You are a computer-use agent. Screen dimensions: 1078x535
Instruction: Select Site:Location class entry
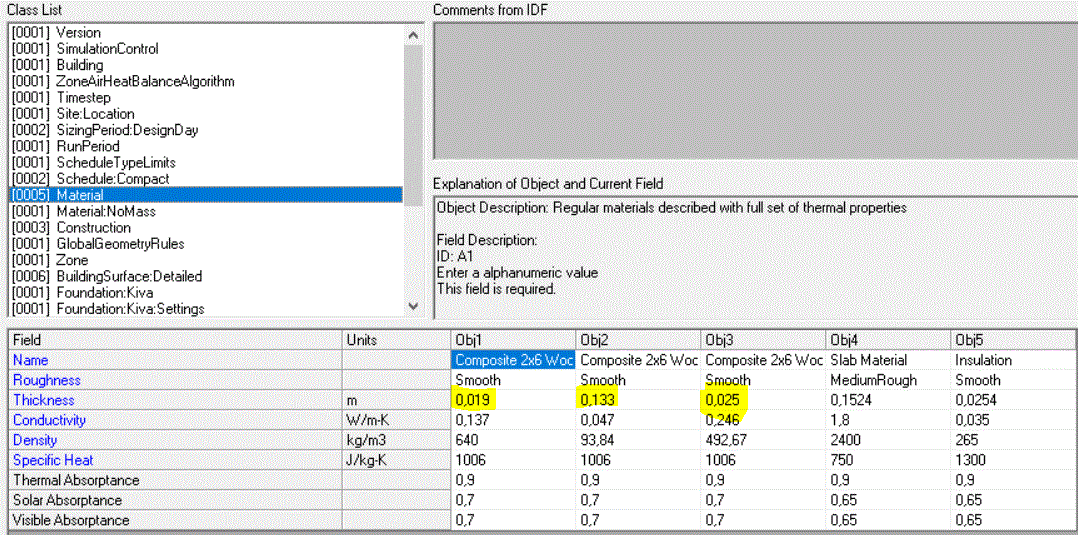pos(206,114)
